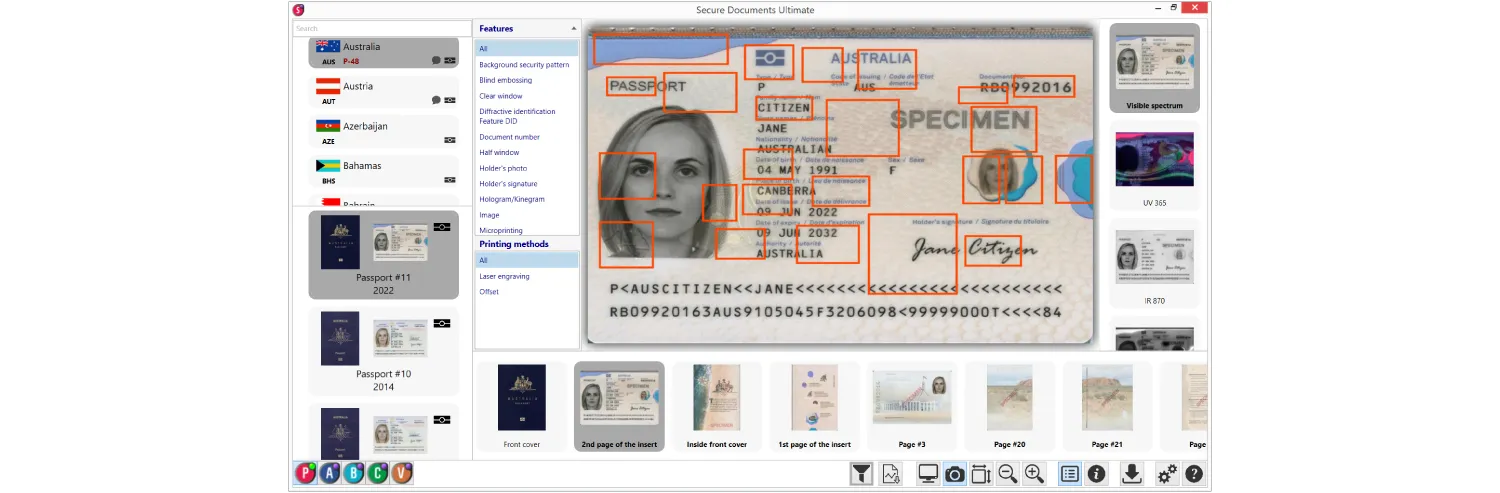Click the monitor display icon
Viewport: 1500px width, 493px height.
[x=928, y=474]
